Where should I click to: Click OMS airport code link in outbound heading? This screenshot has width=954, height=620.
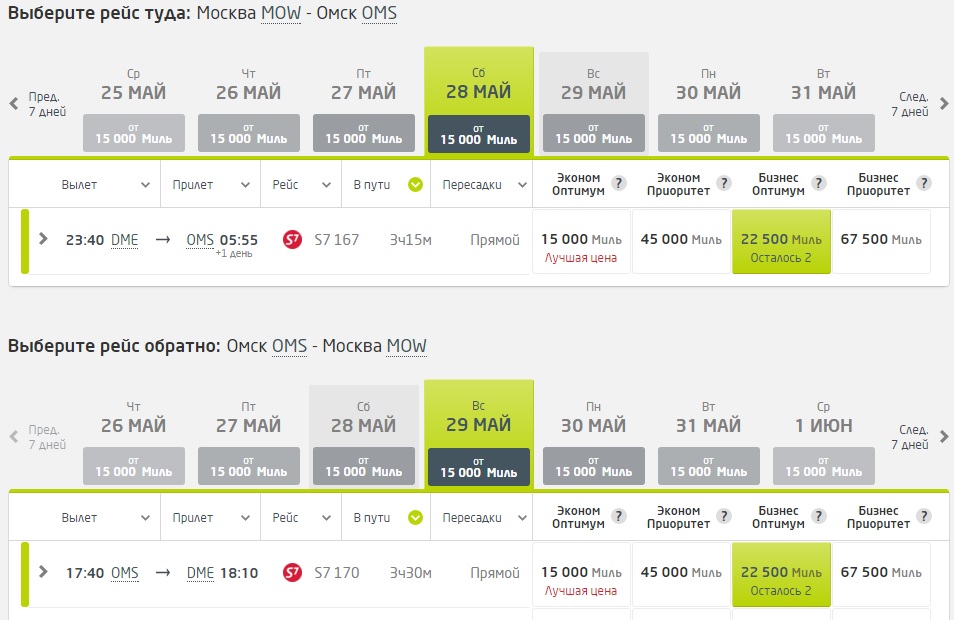point(379,13)
